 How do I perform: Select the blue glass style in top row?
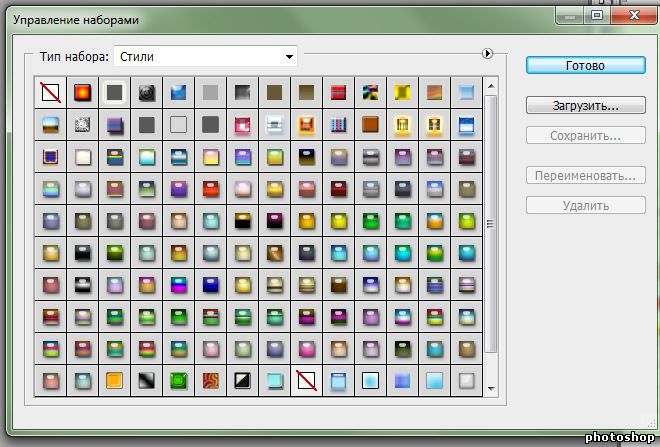pyautogui.click(x=179, y=93)
